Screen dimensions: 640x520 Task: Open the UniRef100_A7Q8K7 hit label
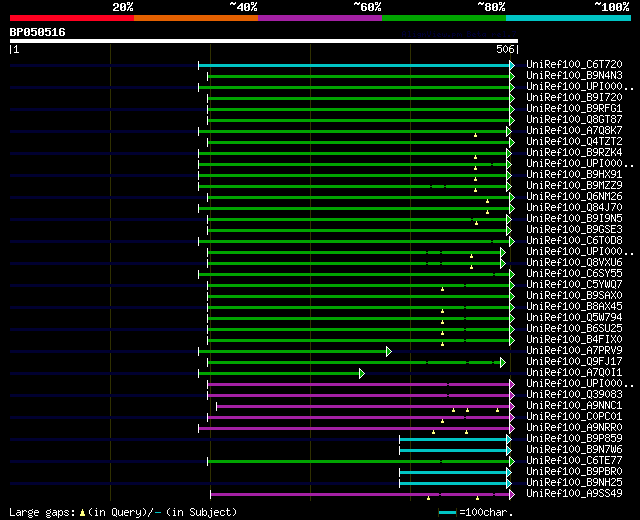(x=574, y=131)
